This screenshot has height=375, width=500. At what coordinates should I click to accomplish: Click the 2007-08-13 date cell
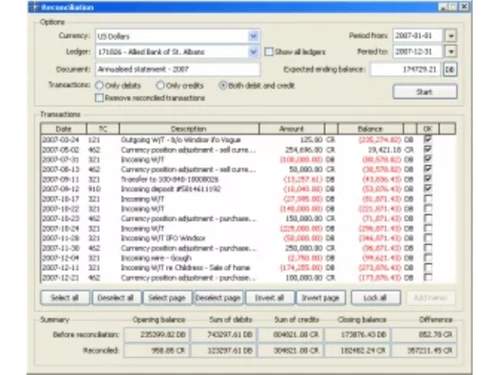click(61, 169)
